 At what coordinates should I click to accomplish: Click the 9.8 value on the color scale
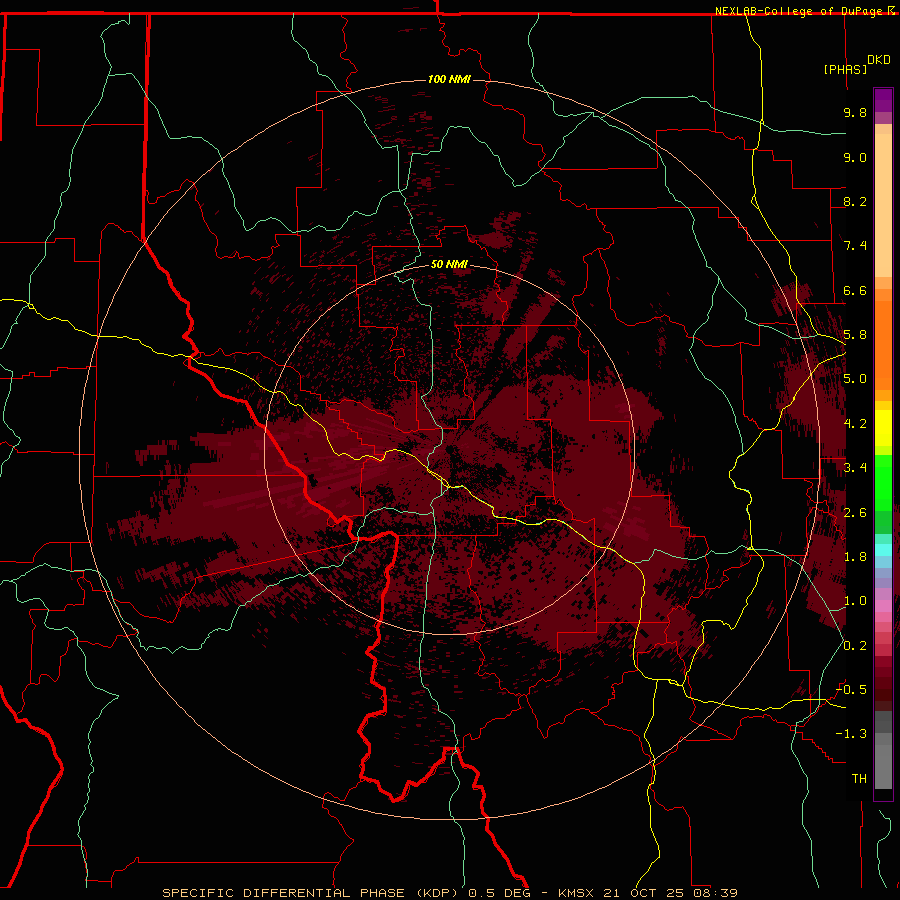855,112
